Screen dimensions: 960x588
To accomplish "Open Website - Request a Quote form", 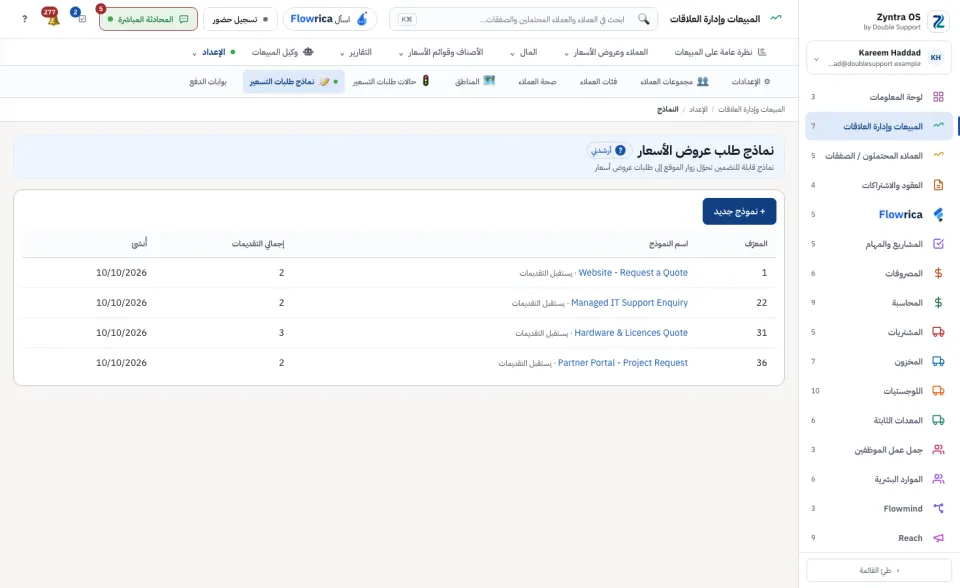I will pyautogui.click(x=633, y=273).
